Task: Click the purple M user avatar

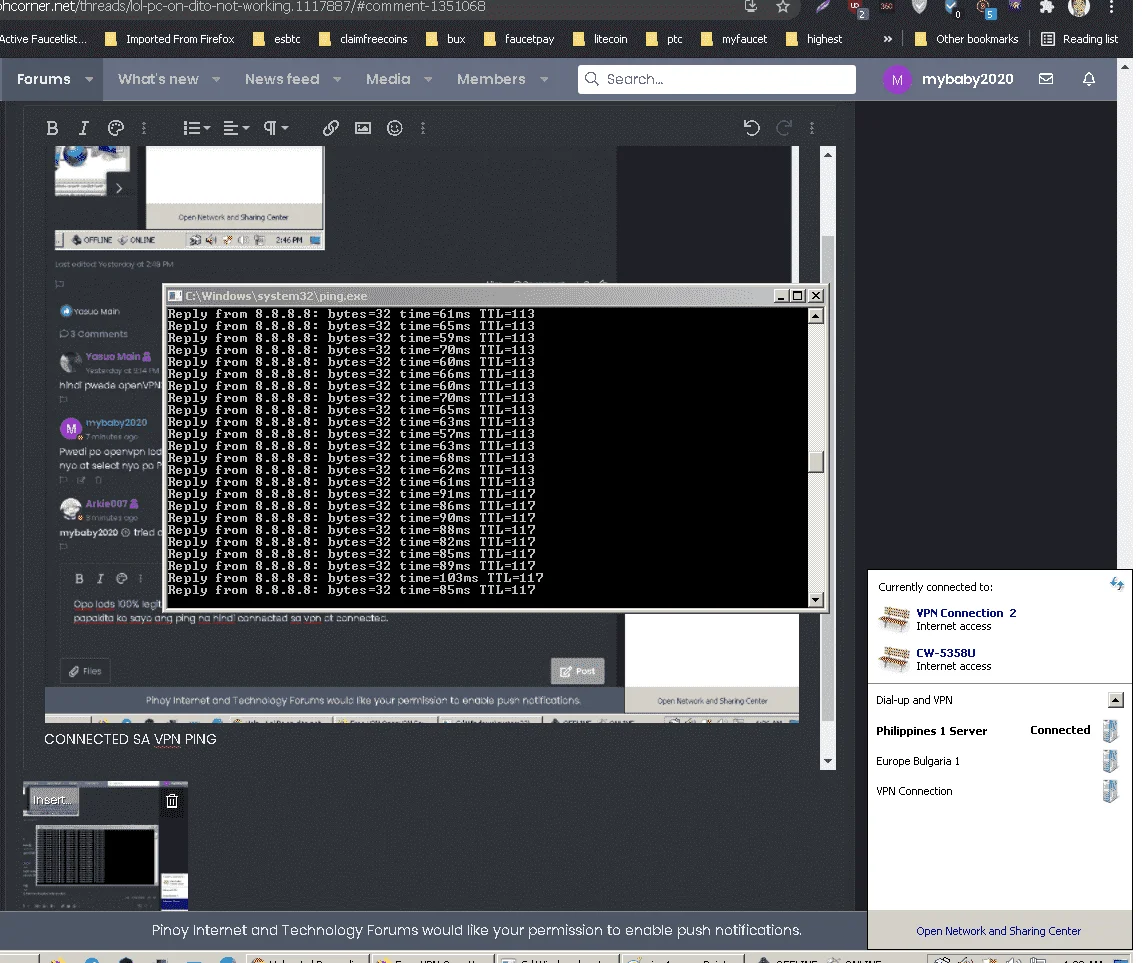Action: (897, 79)
